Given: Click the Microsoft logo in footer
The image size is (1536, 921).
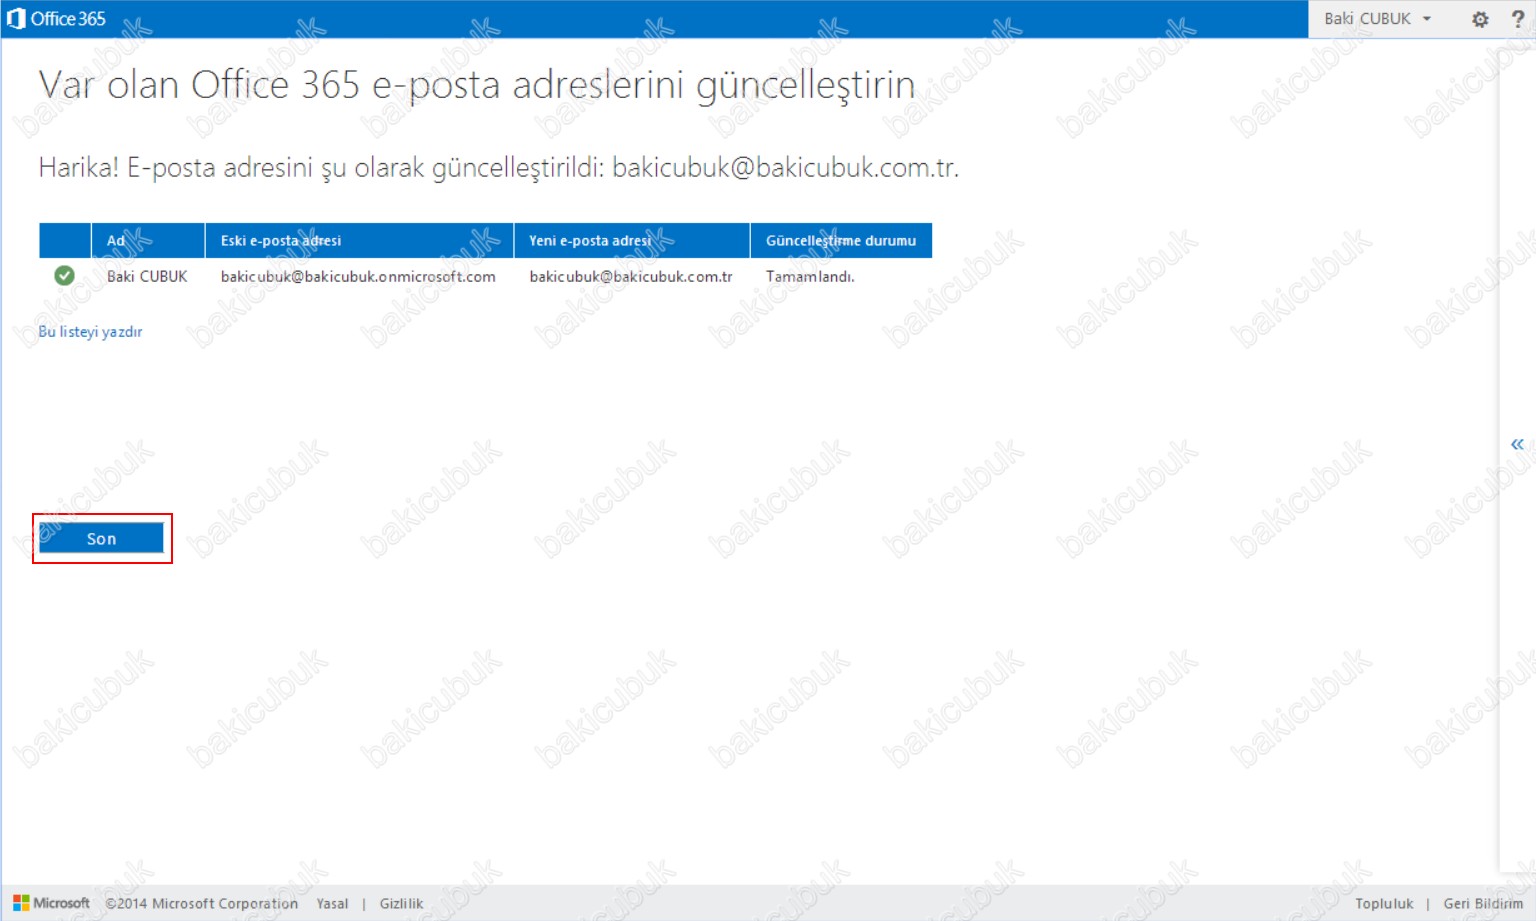Looking at the screenshot, I should (51, 903).
